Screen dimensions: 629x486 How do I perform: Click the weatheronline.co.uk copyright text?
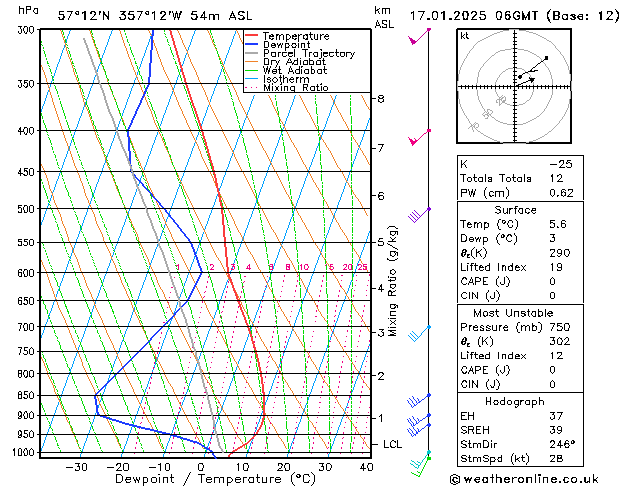pos(524,479)
